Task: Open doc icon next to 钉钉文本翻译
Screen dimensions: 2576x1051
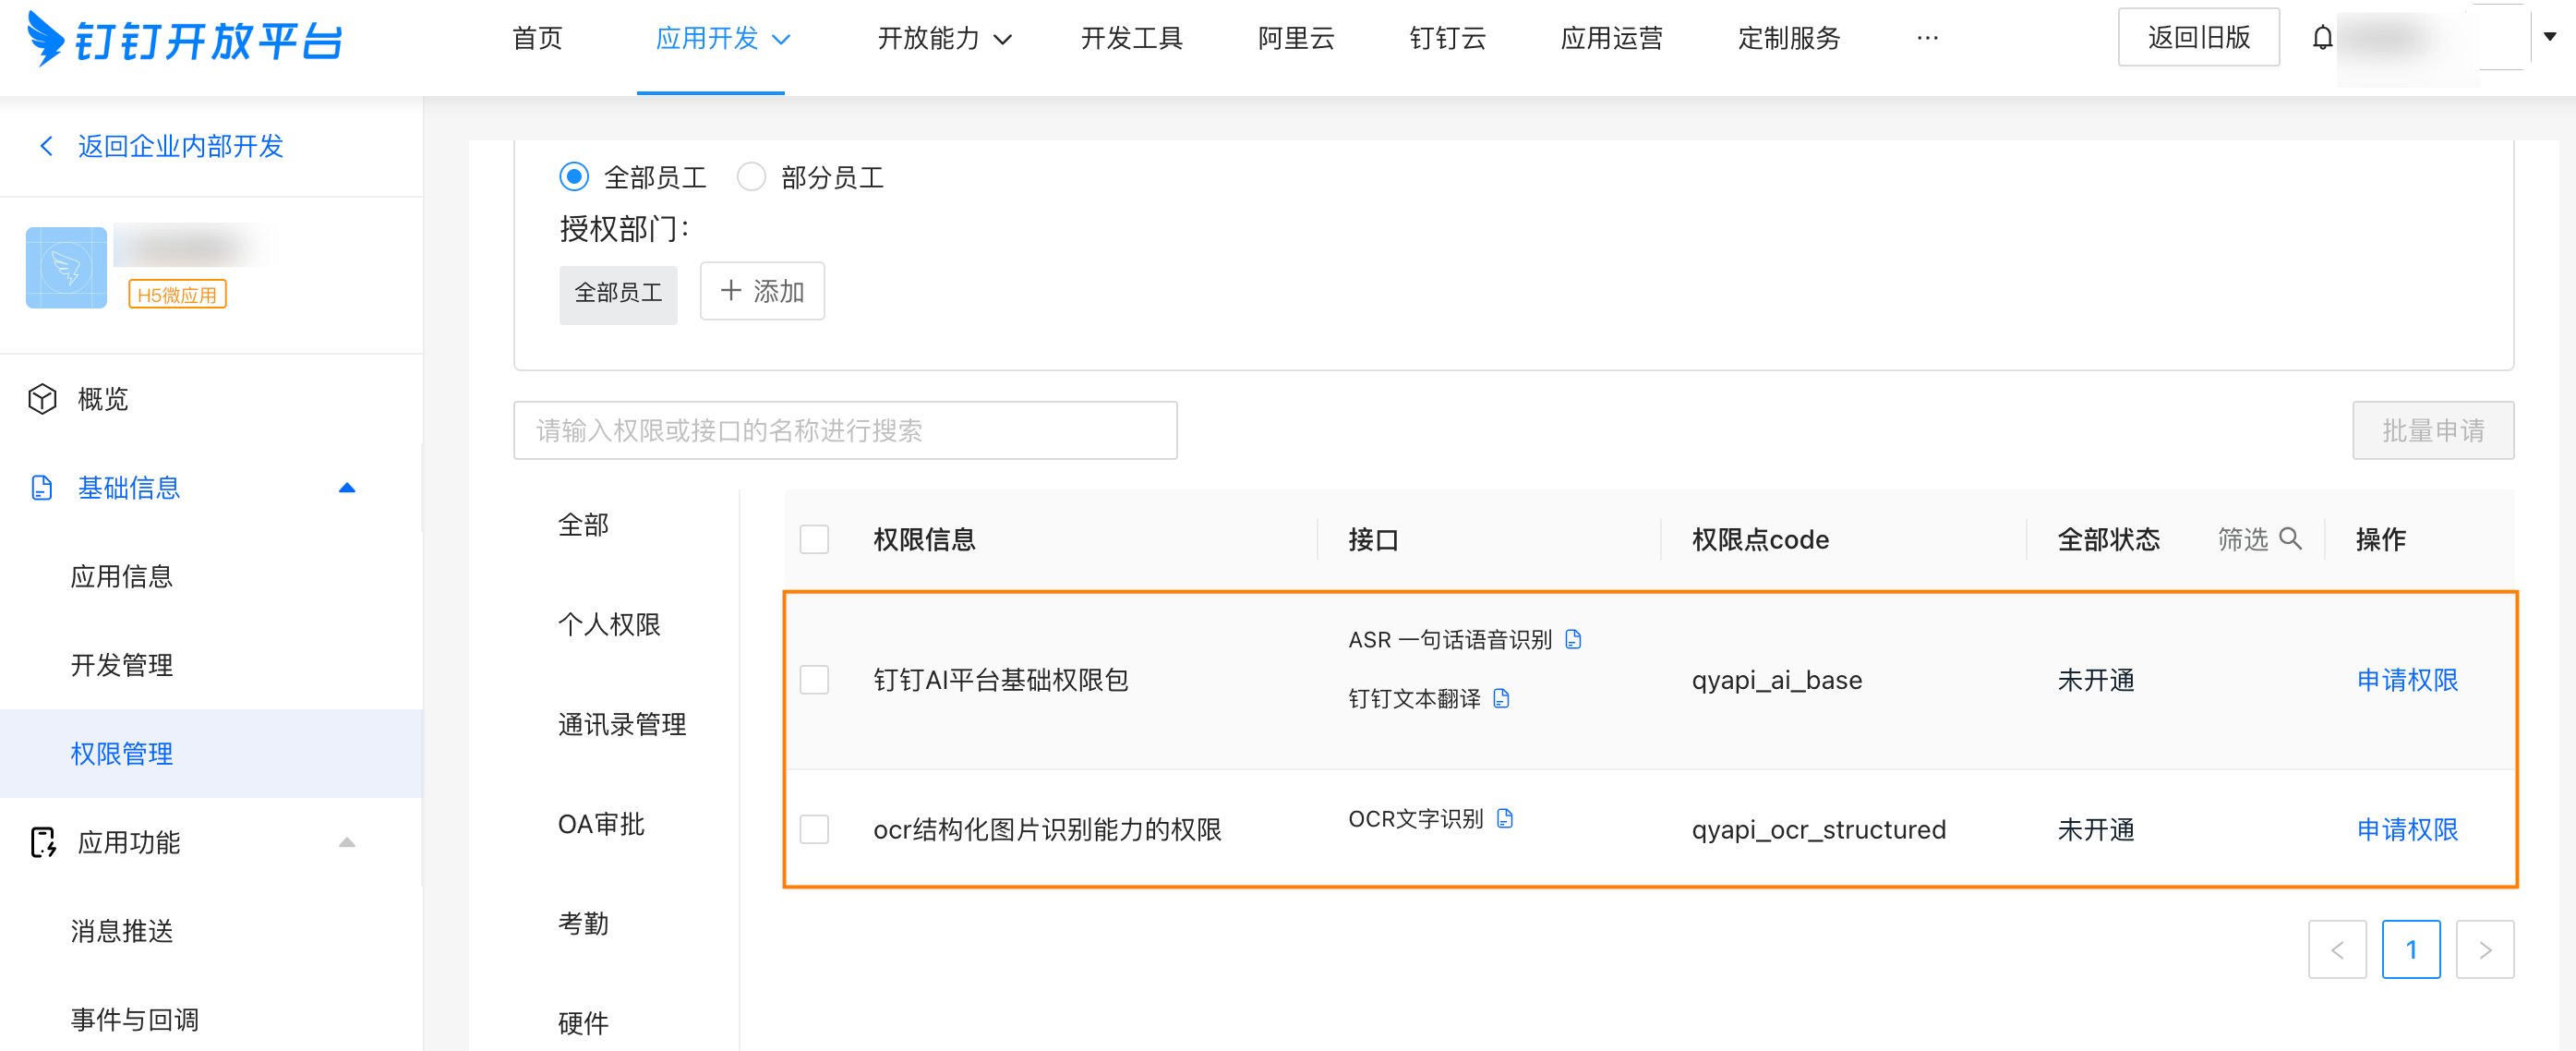Action: 1501,698
